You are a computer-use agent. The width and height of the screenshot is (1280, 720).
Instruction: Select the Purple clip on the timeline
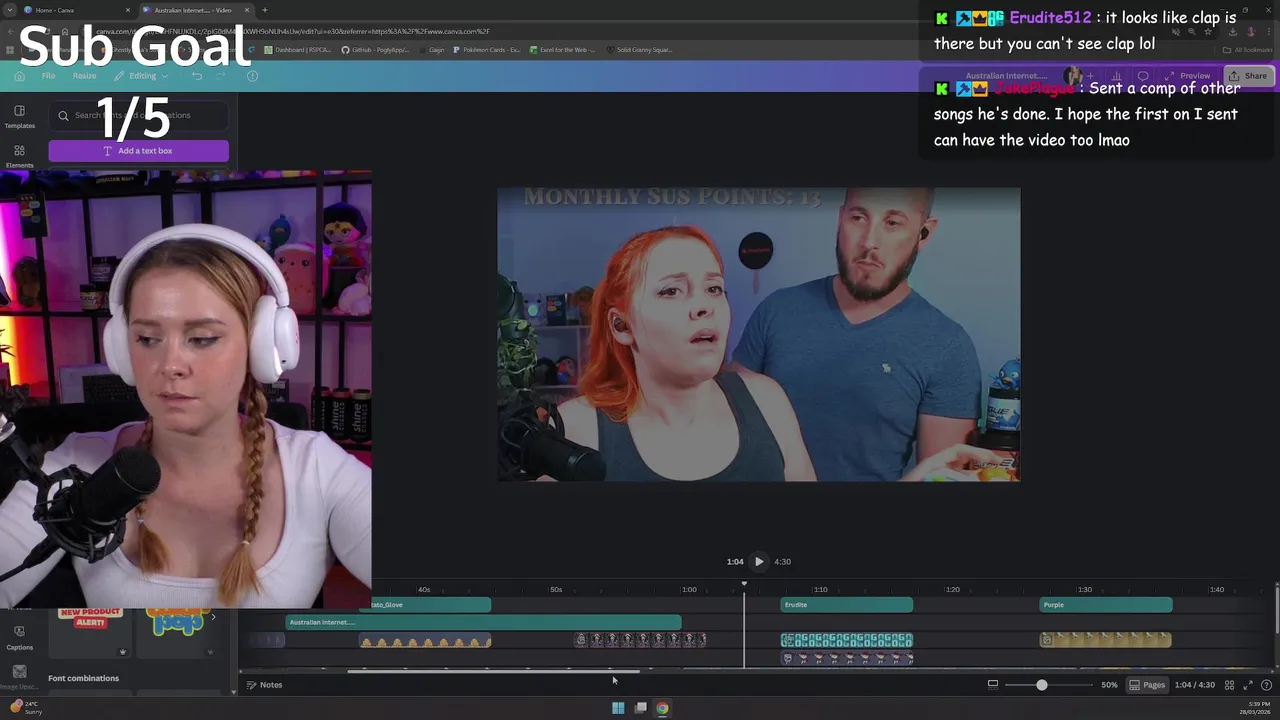(x=1105, y=605)
